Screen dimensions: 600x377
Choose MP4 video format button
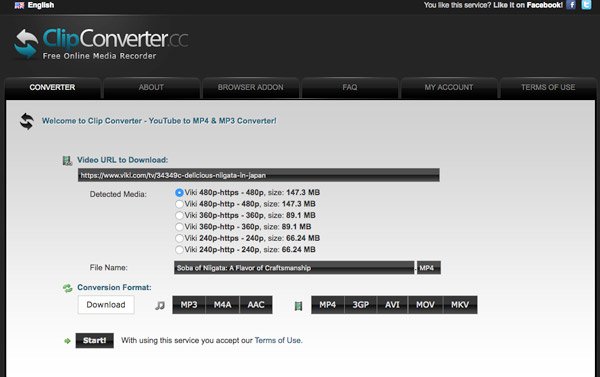click(x=328, y=305)
